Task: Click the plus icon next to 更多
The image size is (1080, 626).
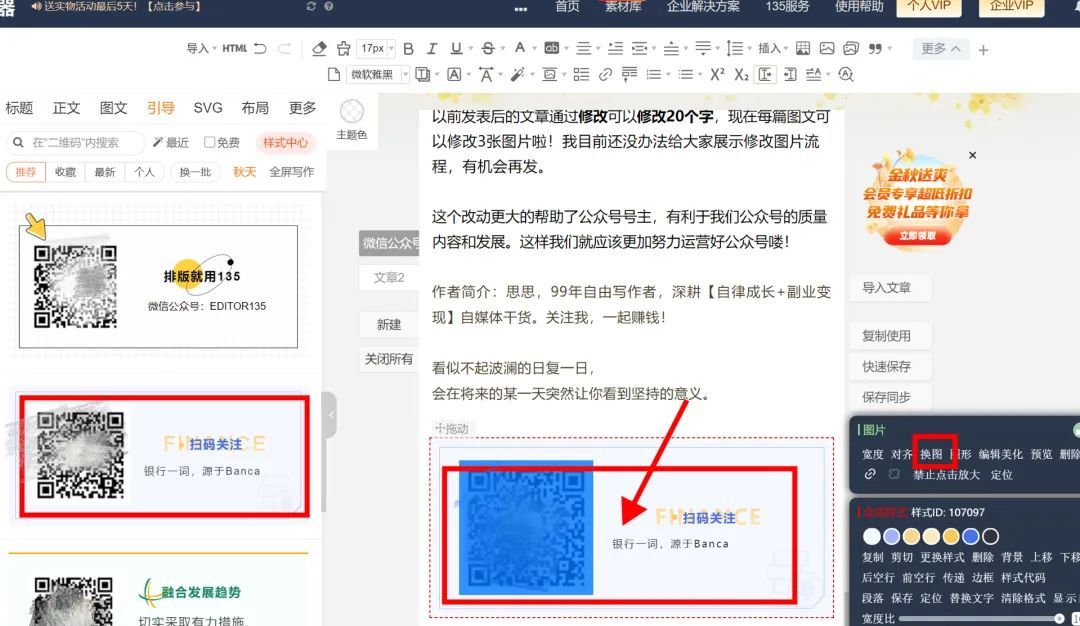Action: [984, 50]
